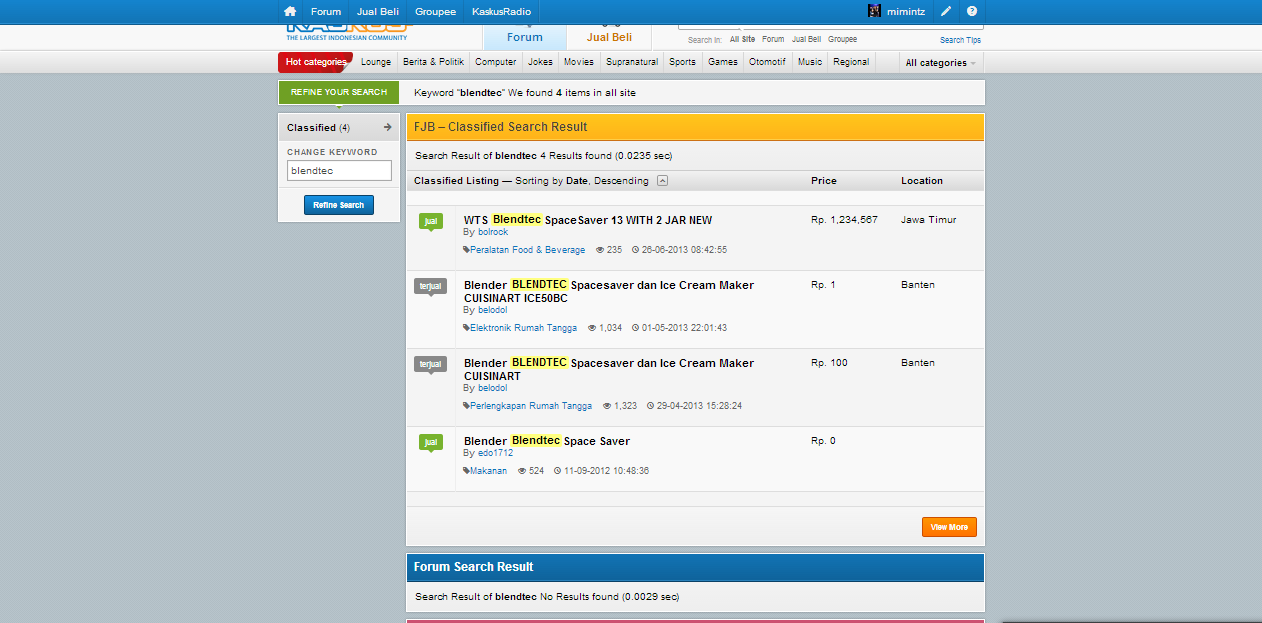Switch to the large Jual Beli tab
The height and width of the screenshot is (623, 1262).
(x=608, y=37)
